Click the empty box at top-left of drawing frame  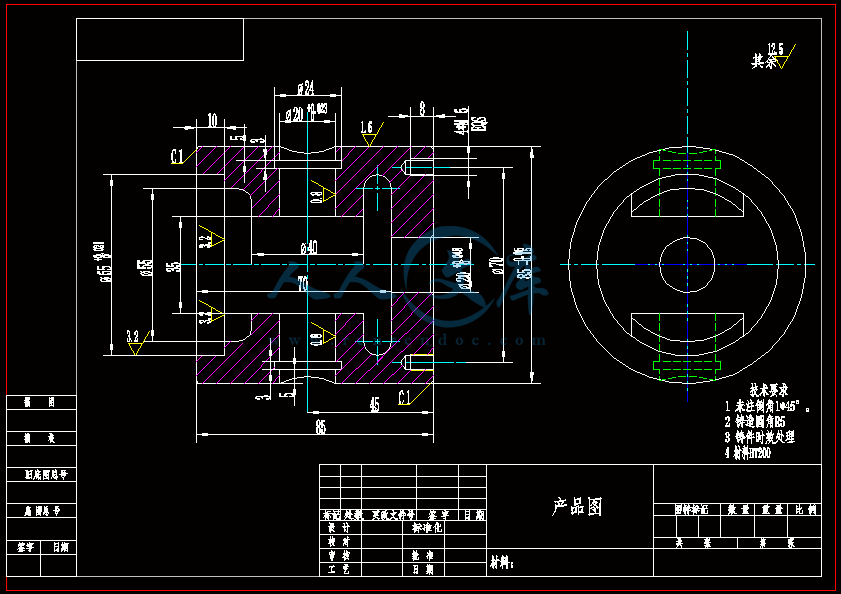(160, 40)
